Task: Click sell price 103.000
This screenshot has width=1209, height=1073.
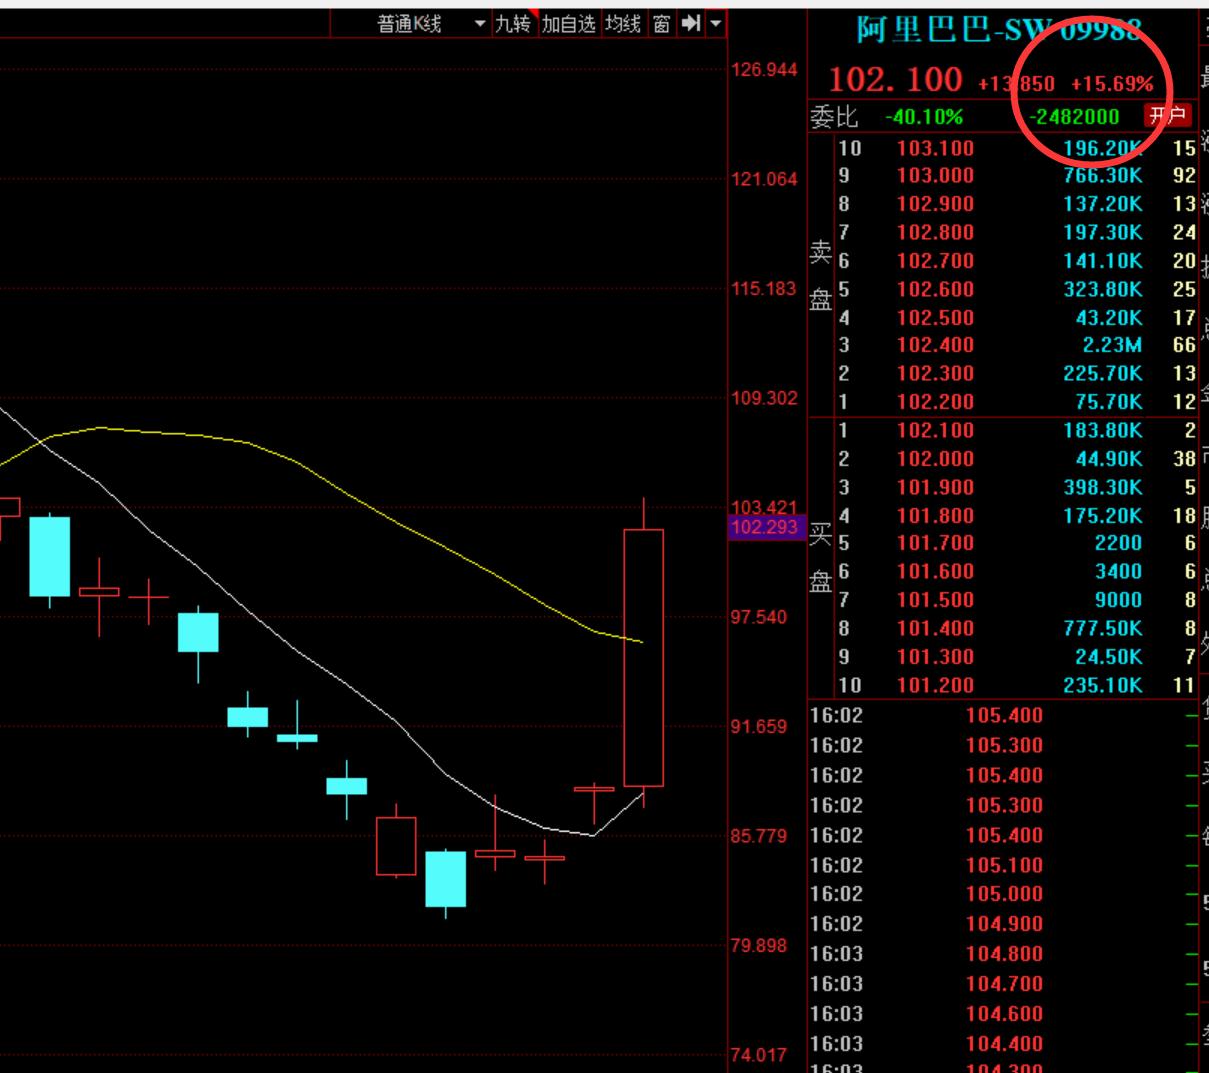Action: (935, 176)
